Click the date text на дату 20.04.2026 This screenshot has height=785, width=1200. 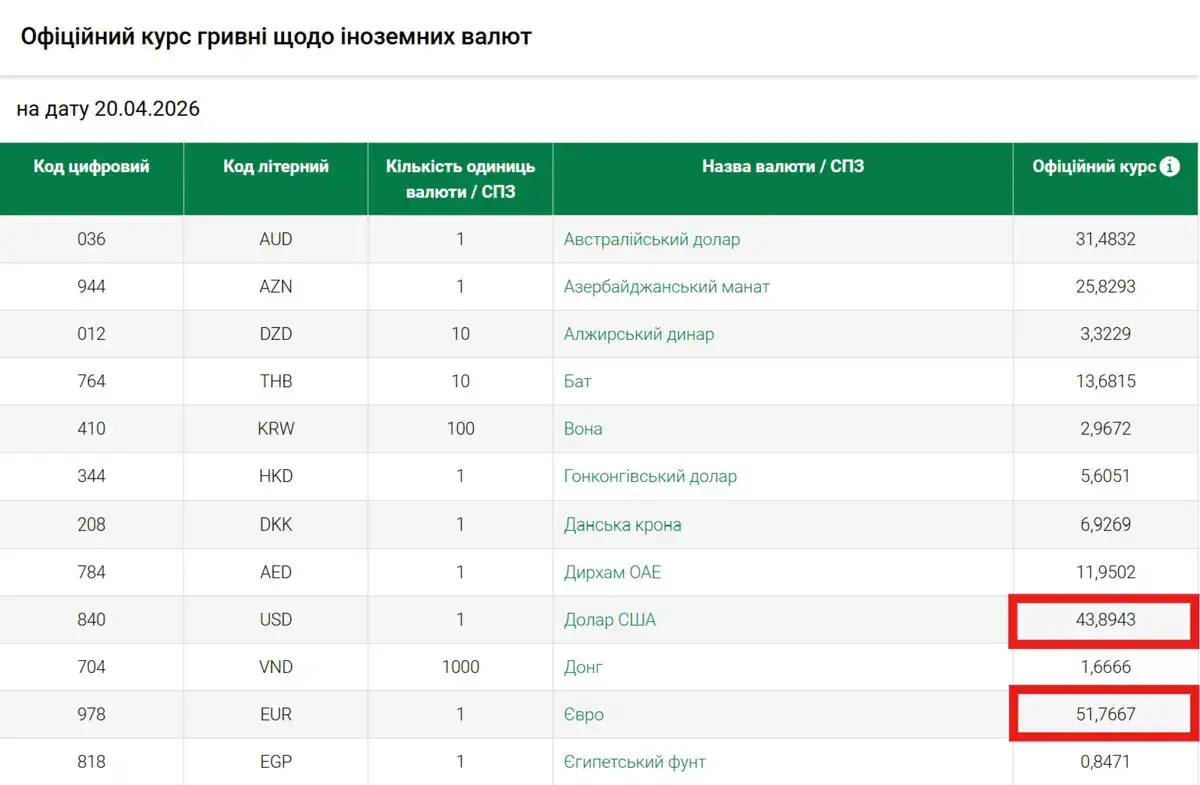(x=108, y=109)
